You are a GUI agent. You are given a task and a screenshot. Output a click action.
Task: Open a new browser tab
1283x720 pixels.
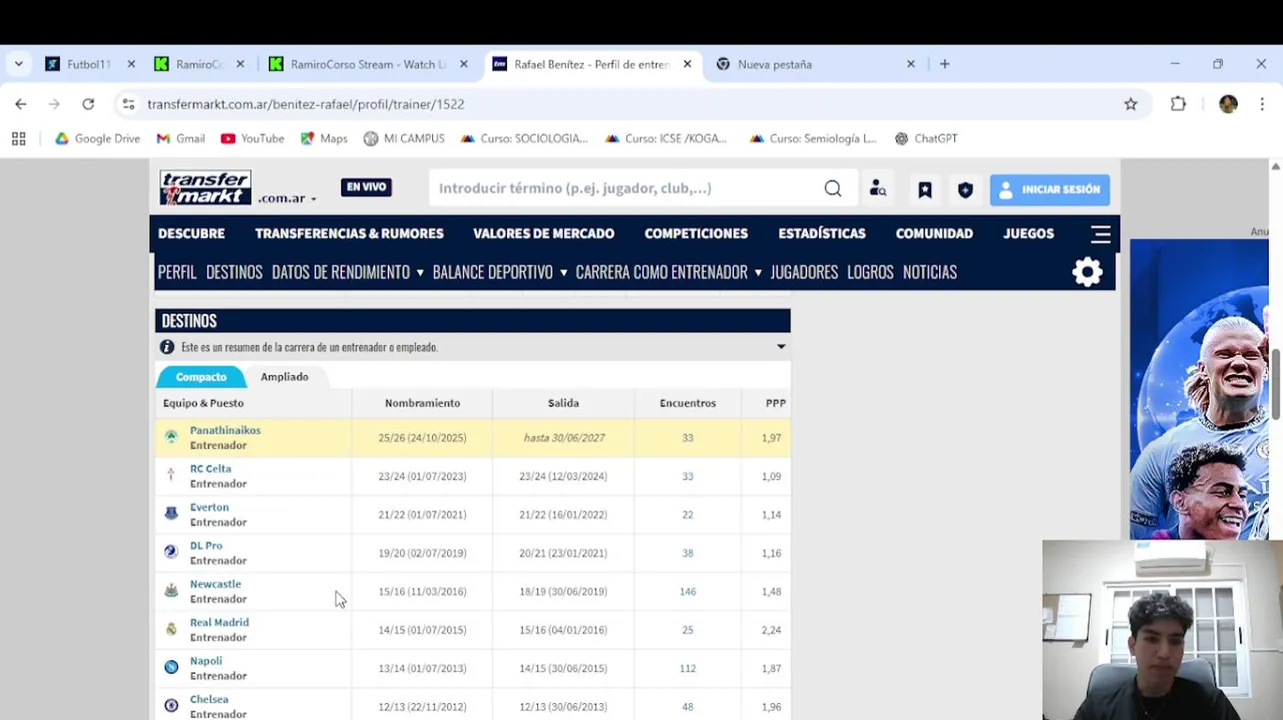944,64
